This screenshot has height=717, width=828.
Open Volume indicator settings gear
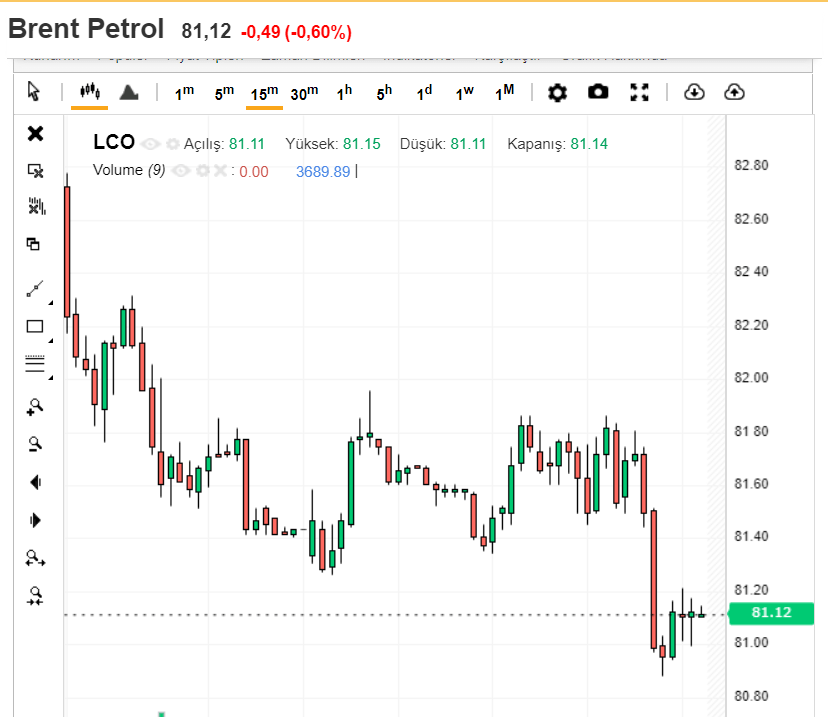pyautogui.click(x=203, y=171)
